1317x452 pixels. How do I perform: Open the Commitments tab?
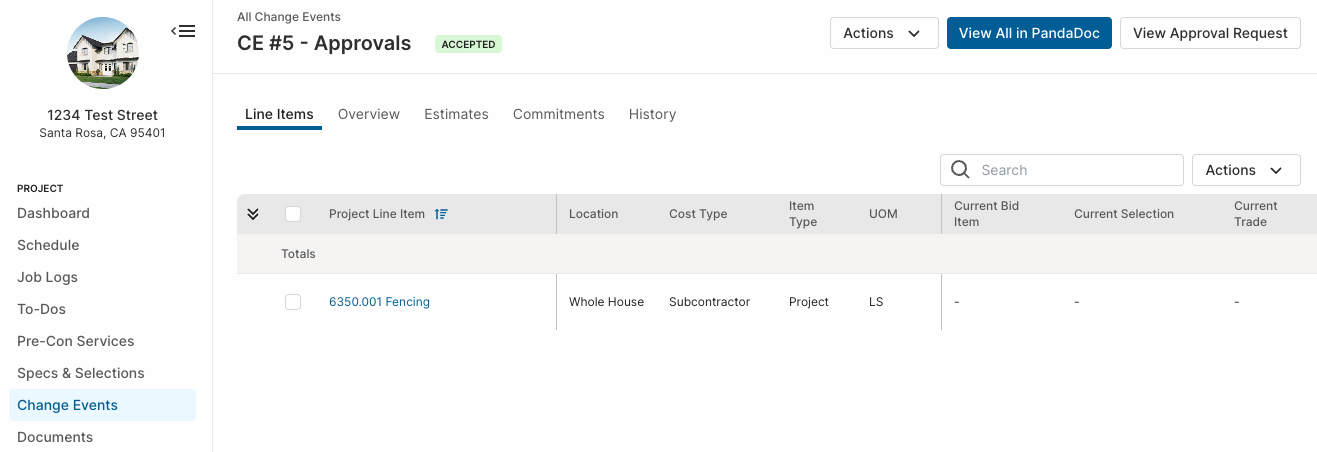point(559,114)
